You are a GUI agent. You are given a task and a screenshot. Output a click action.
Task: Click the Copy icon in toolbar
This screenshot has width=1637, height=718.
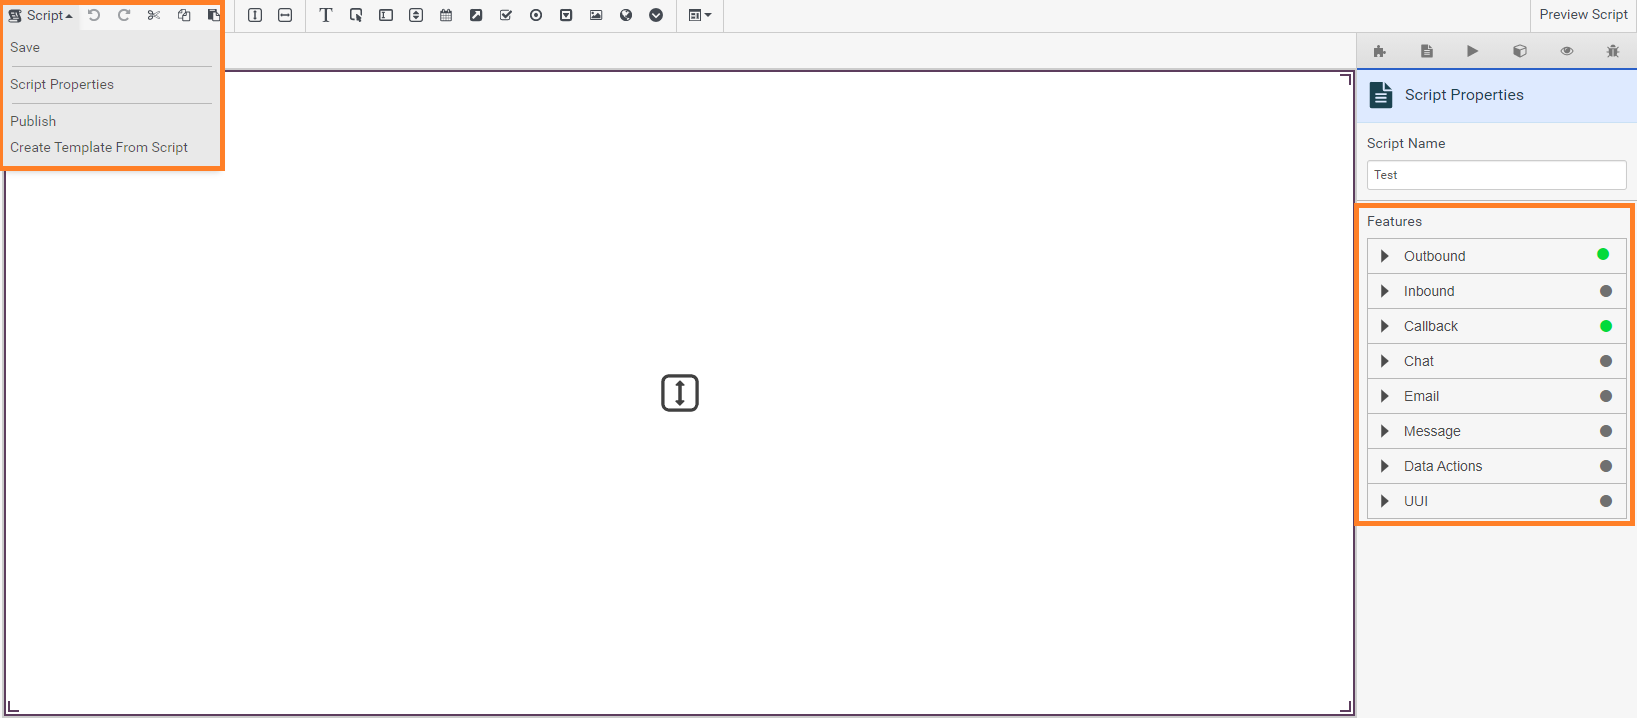[184, 15]
